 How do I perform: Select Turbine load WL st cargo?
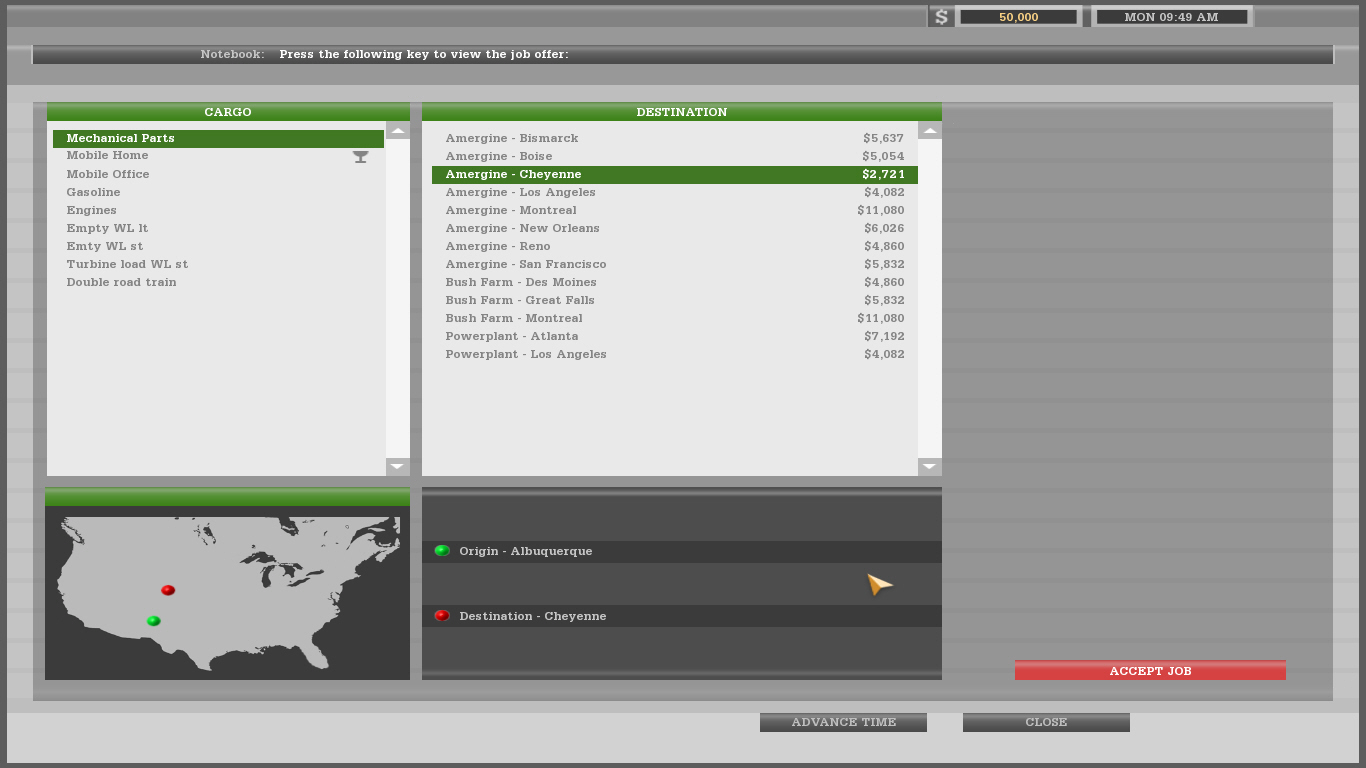tap(127, 264)
